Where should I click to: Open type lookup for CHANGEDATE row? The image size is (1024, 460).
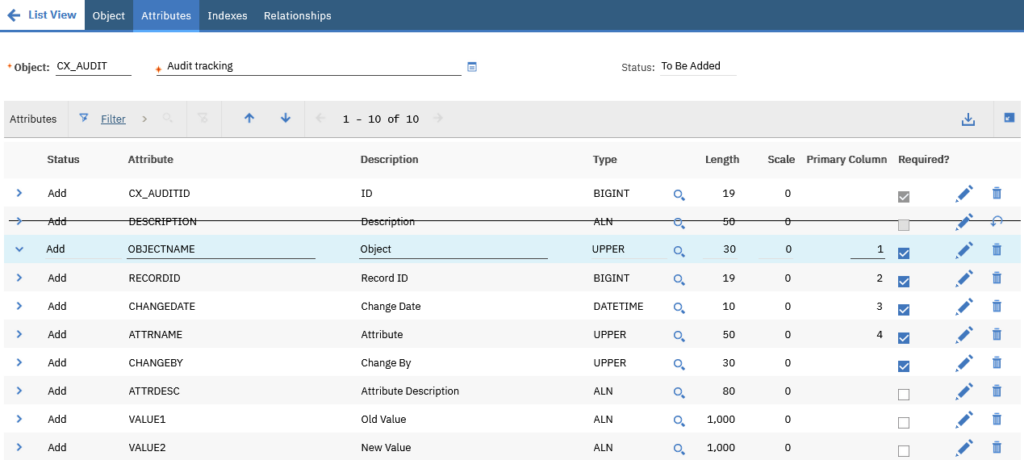[679, 308]
